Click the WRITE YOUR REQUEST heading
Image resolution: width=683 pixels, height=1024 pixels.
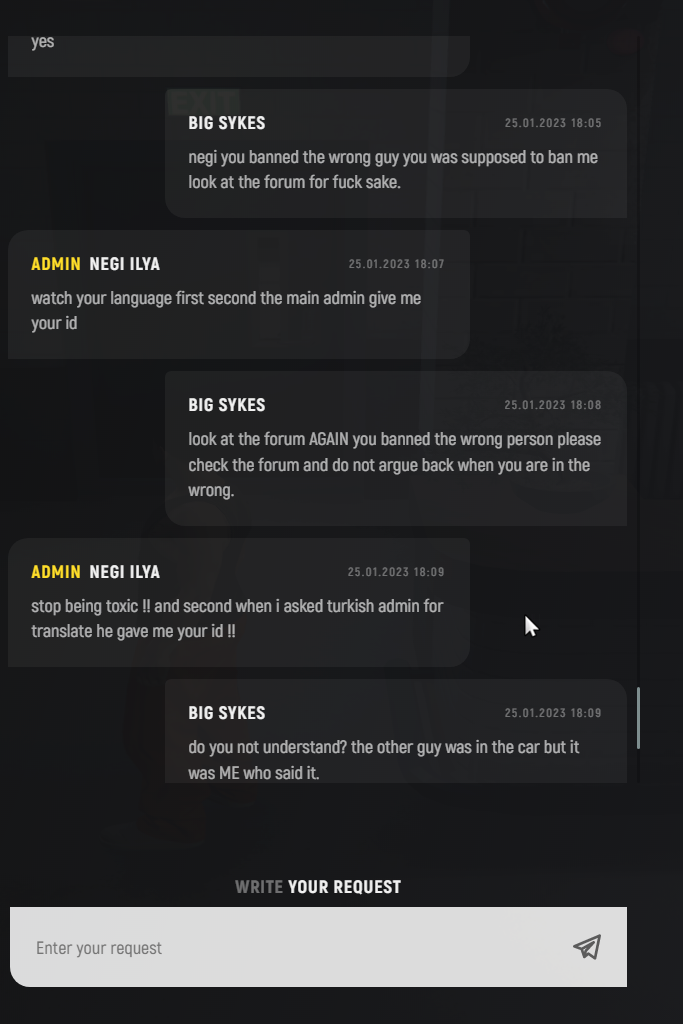pyautogui.click(x=318, y=887)
